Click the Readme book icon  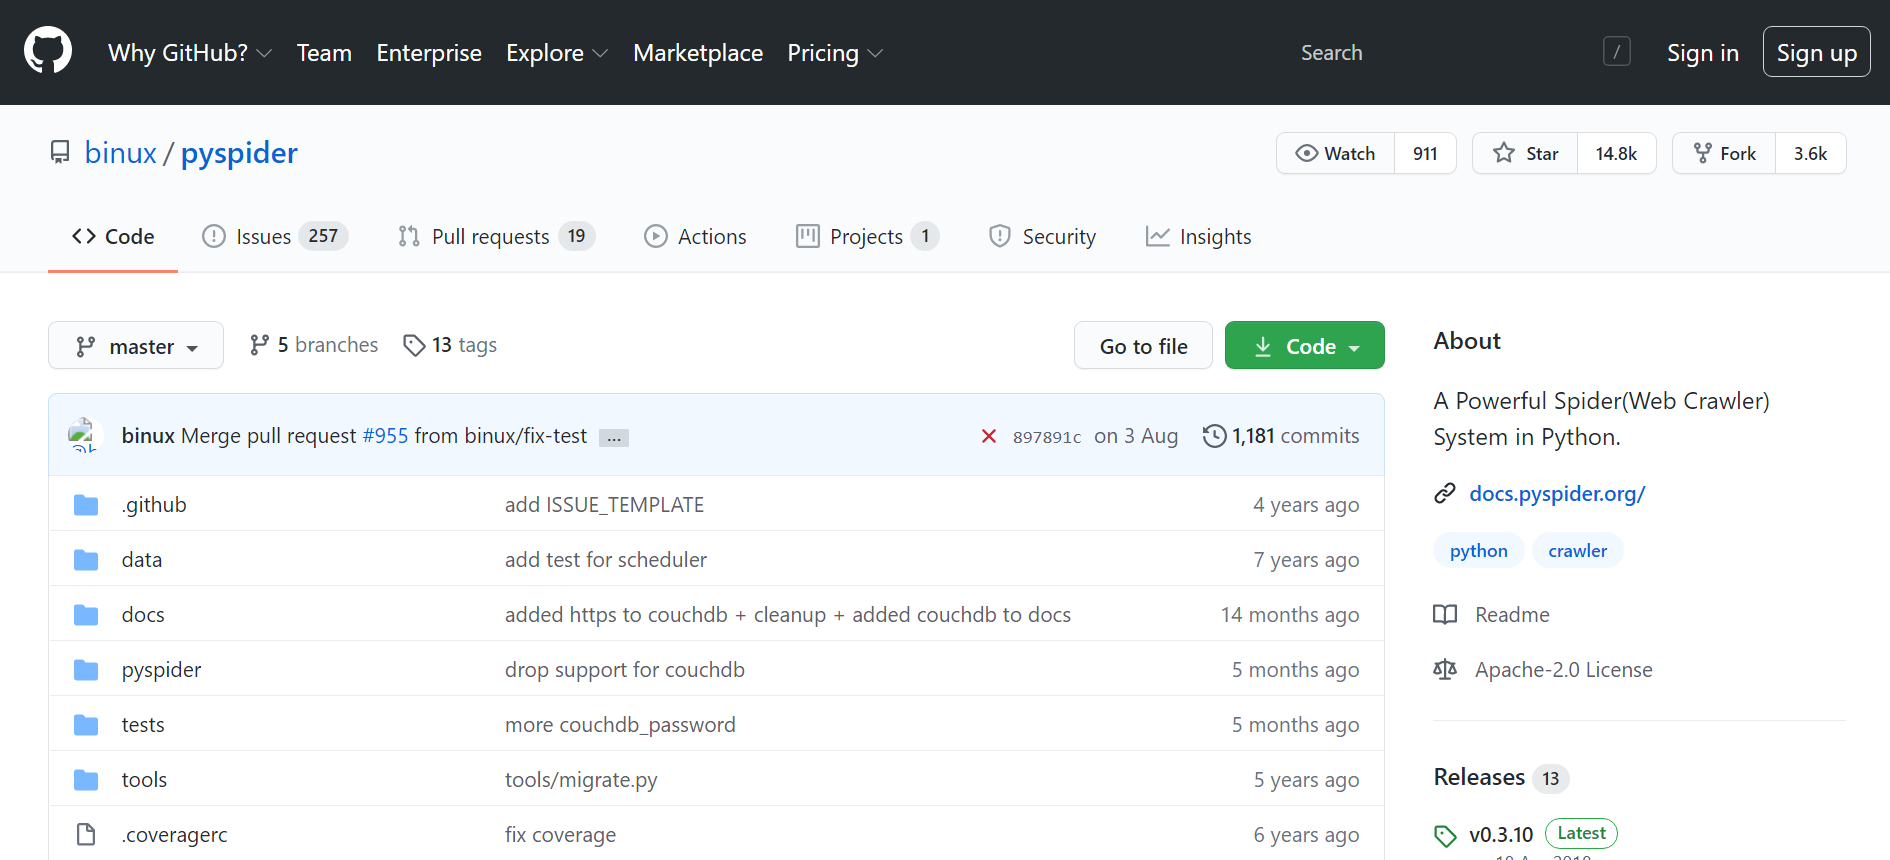click(x=1445, y=614)
